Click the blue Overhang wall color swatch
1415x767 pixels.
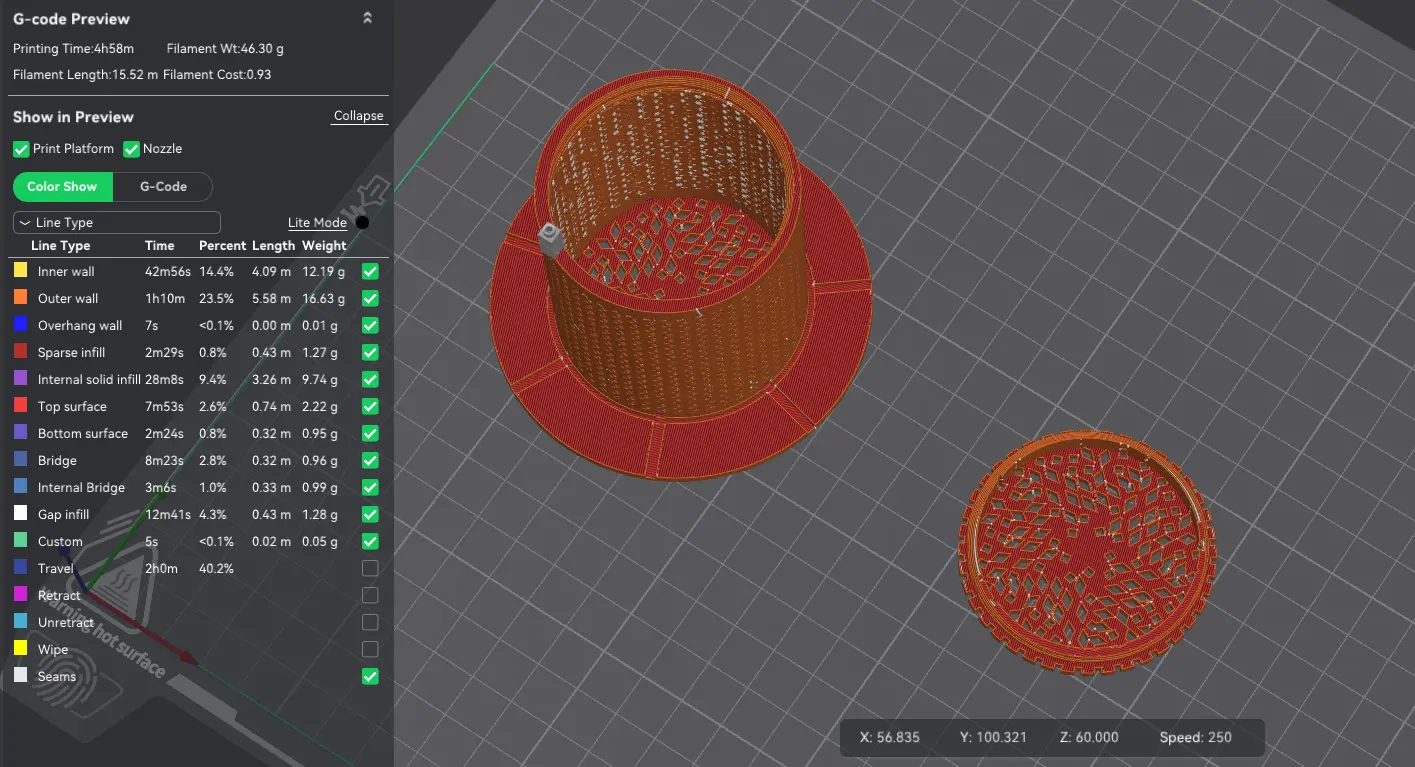coord(20,325)
